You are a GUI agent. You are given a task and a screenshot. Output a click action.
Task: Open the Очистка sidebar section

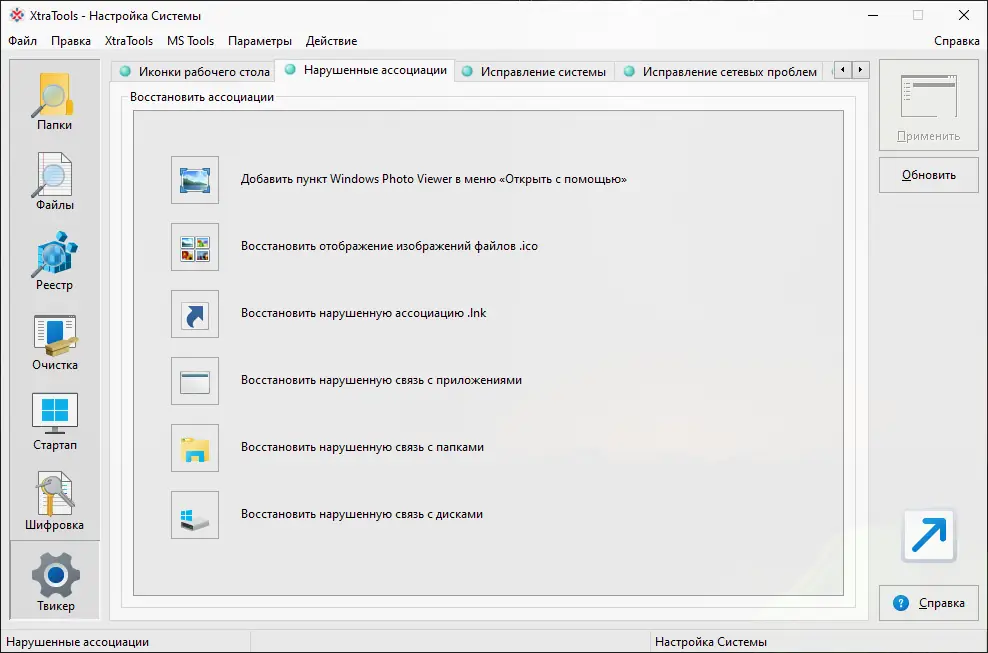pos(54,341)
